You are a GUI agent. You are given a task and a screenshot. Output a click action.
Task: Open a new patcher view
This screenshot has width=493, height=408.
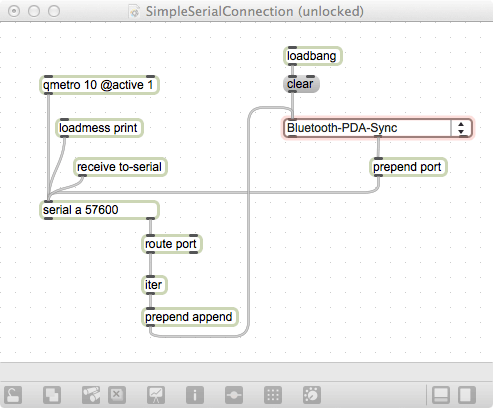[52, 395]
